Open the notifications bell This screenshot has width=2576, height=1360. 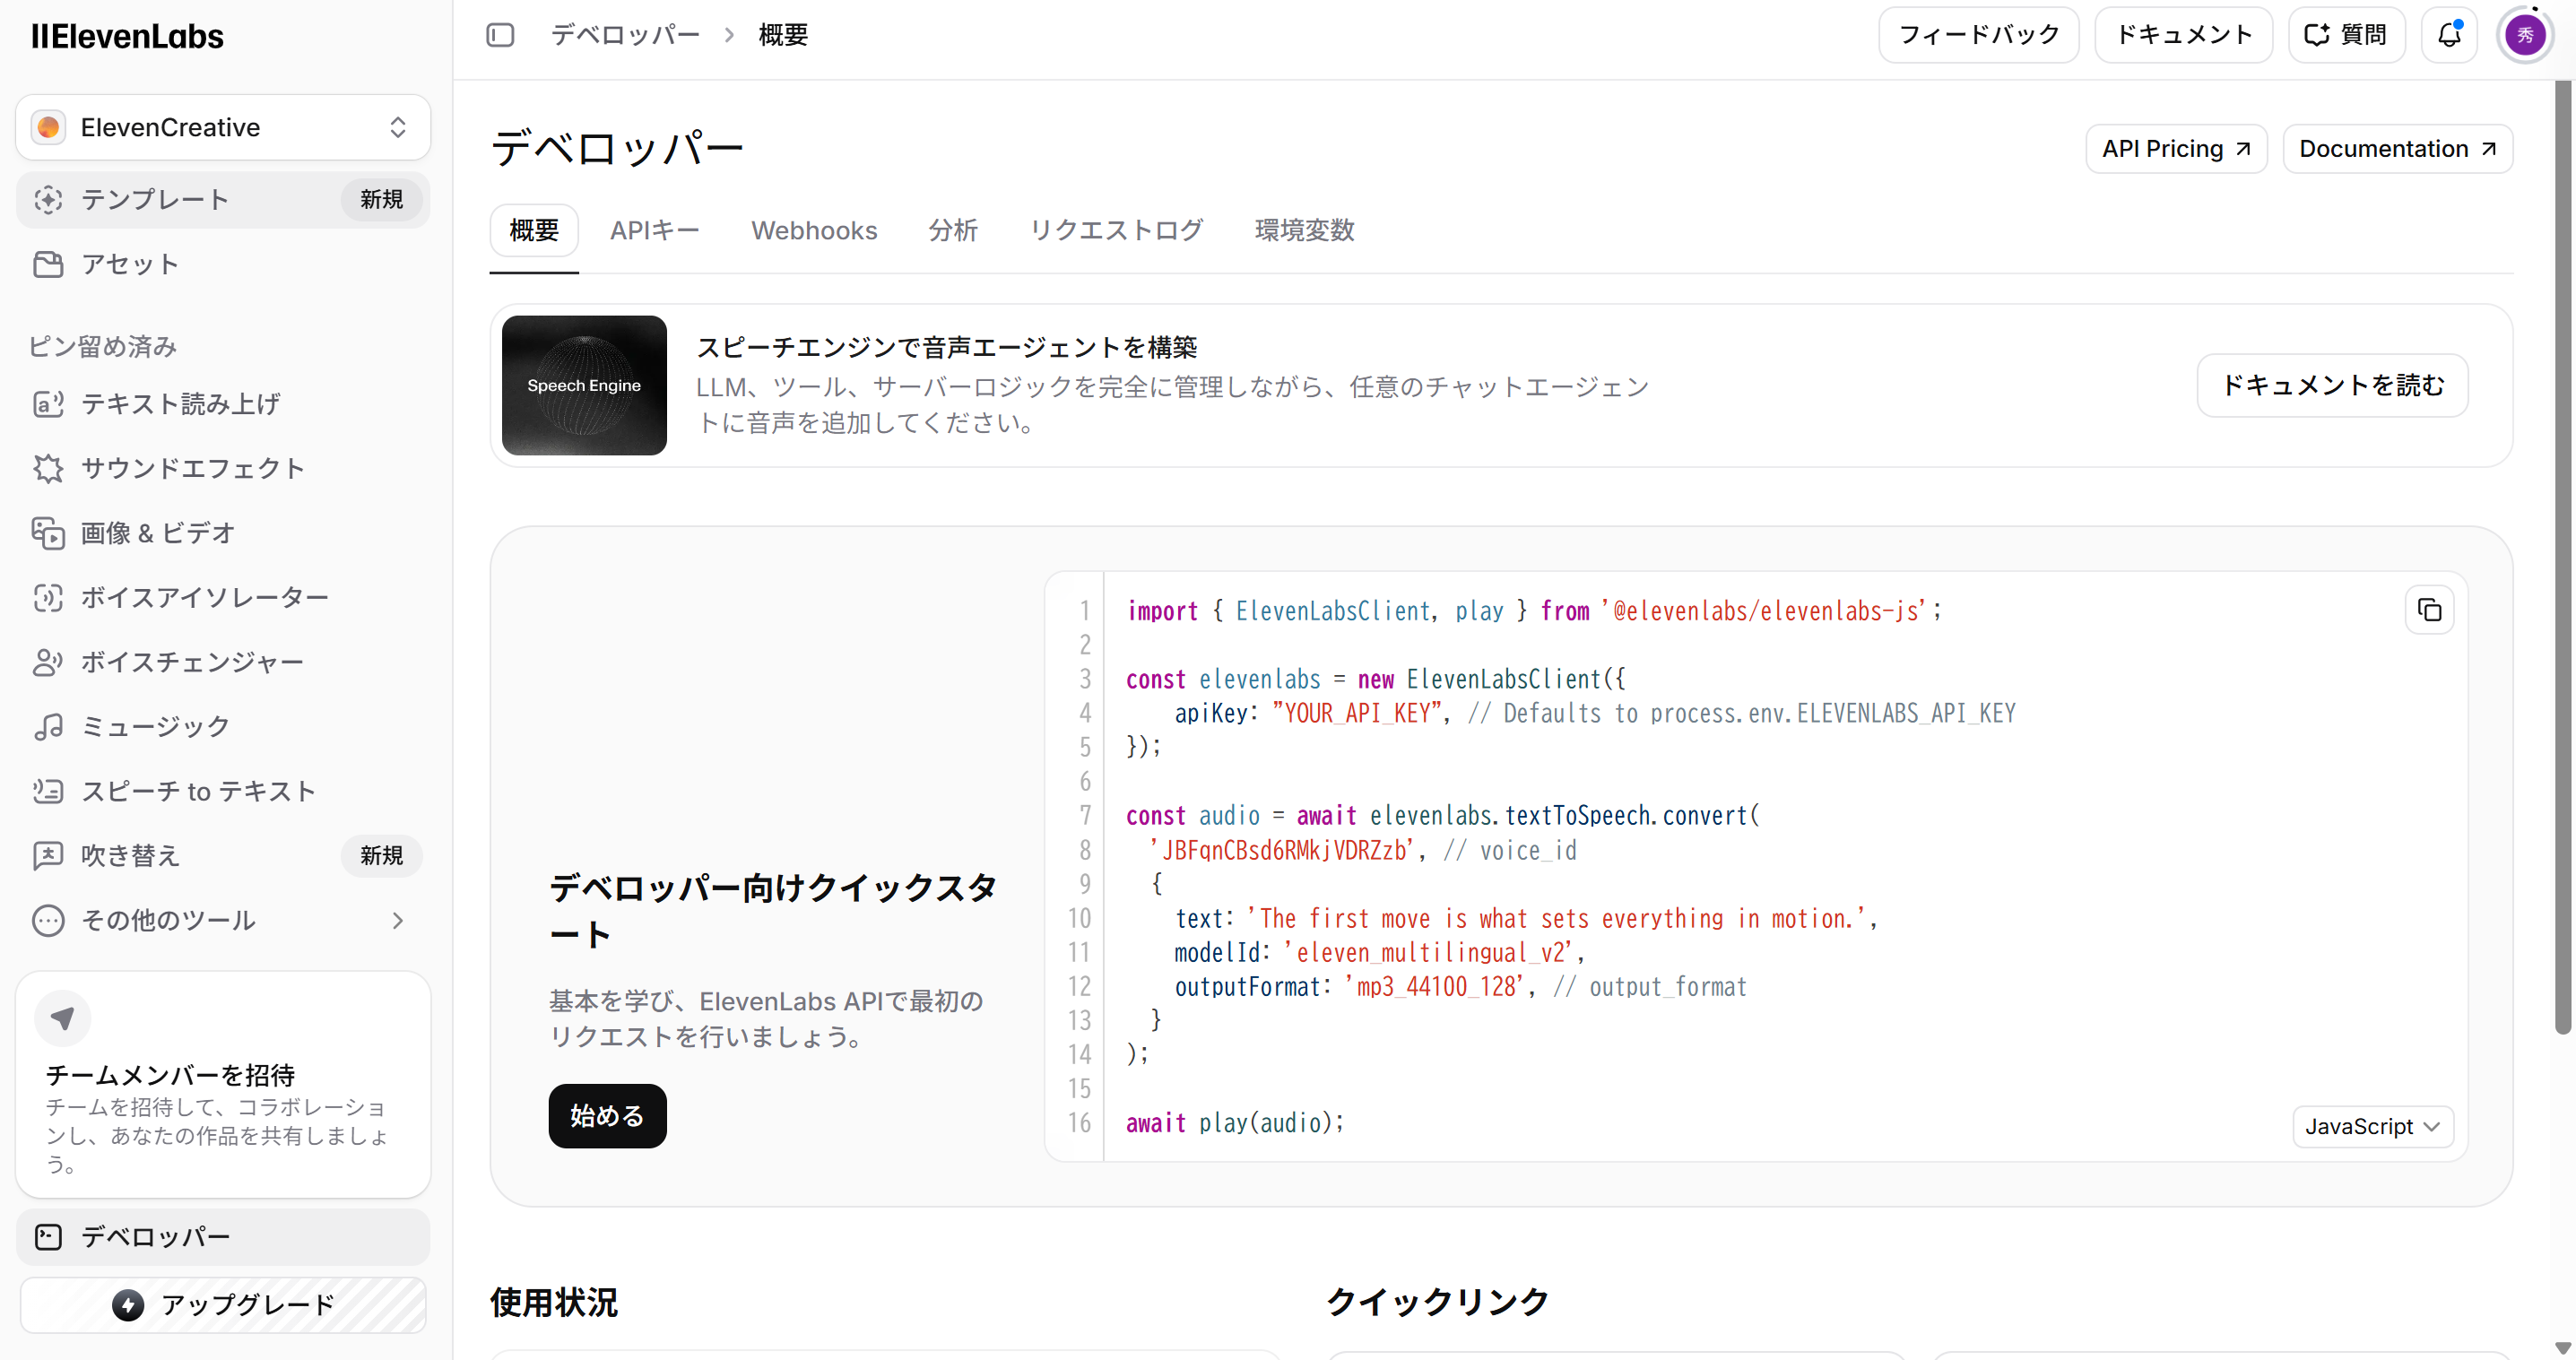tap(2449, 35)
